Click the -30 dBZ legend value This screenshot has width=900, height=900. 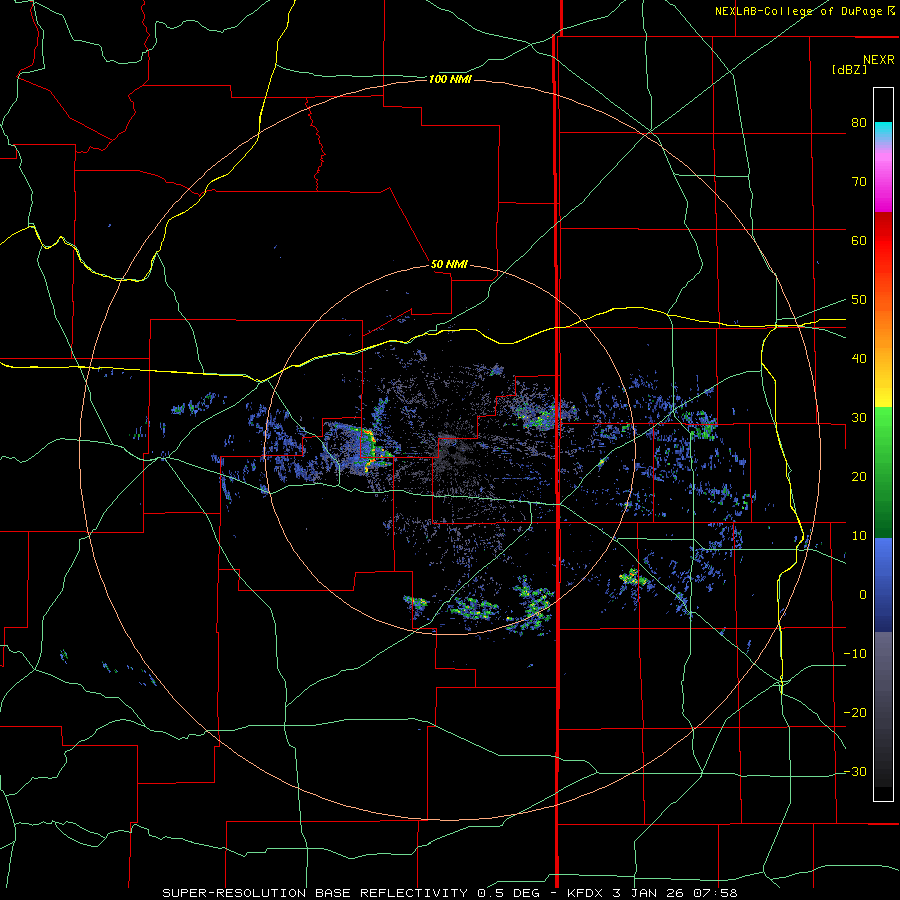[855, 772]
